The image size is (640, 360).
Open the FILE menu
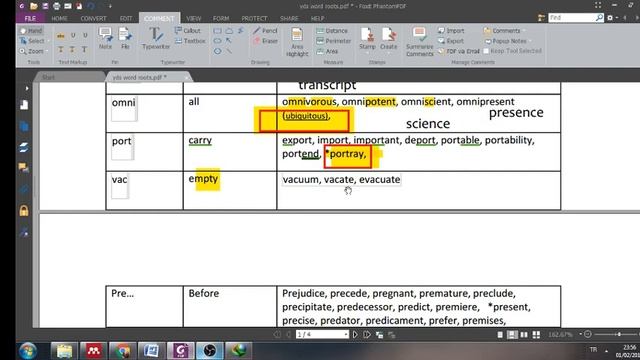coord(30,18)
